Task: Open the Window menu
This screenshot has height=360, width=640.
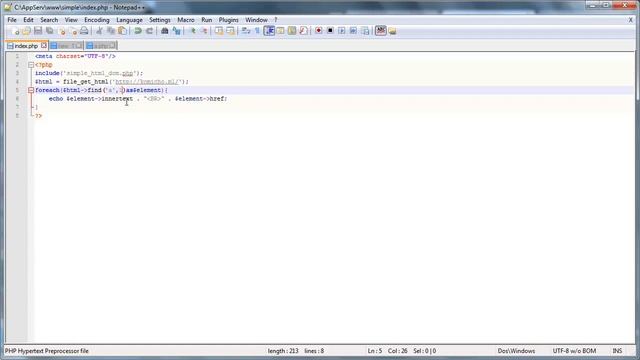Action: pos(256,20)
